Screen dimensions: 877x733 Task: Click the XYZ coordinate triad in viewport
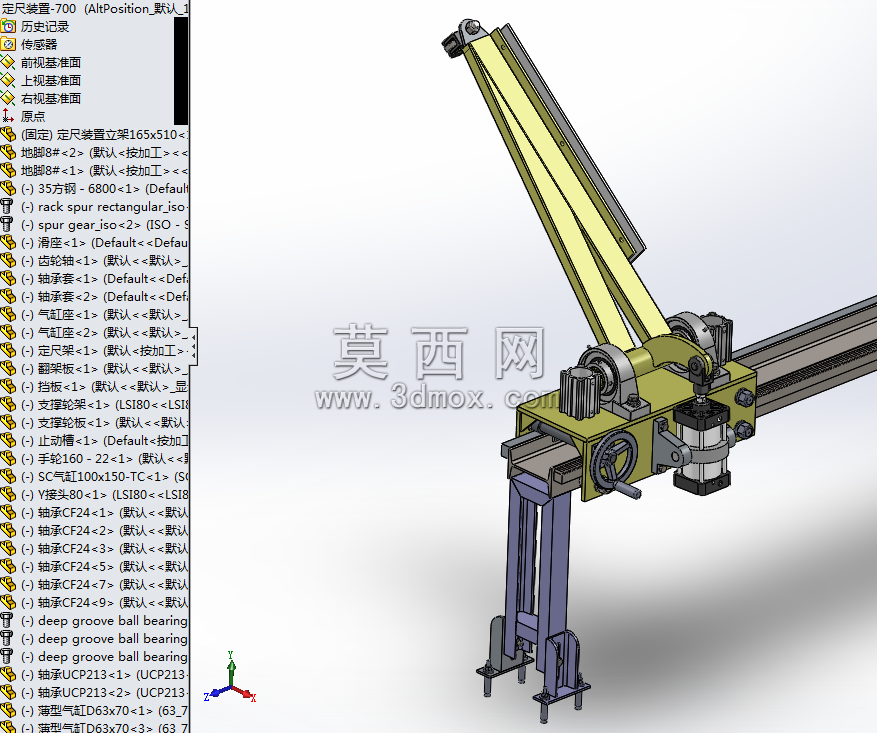pyautogui.click(x=230, y=678)
